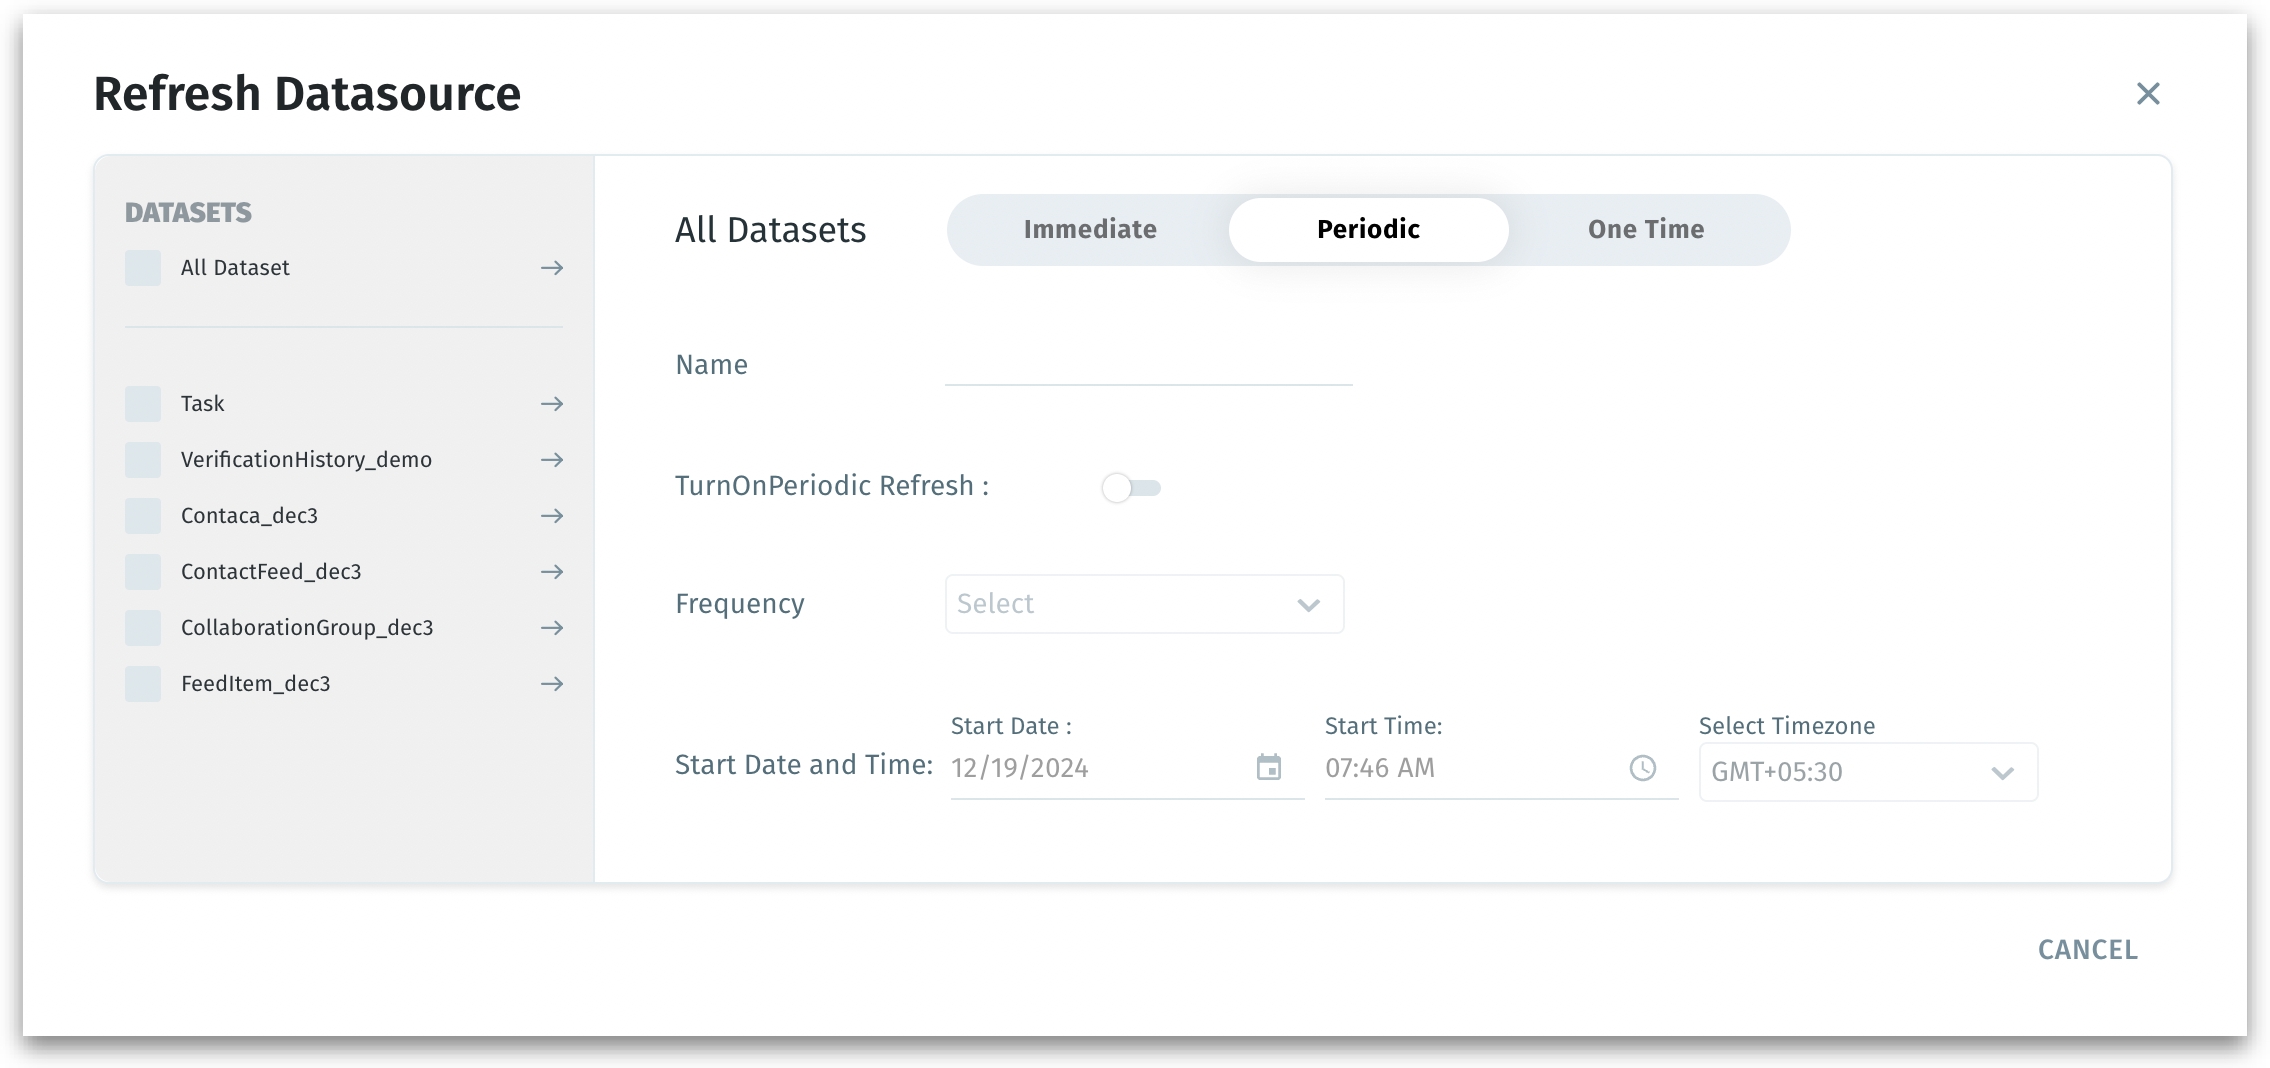
Task: Click the arrow beside ContactFeed_dec3
Action: tap(552, 572)
